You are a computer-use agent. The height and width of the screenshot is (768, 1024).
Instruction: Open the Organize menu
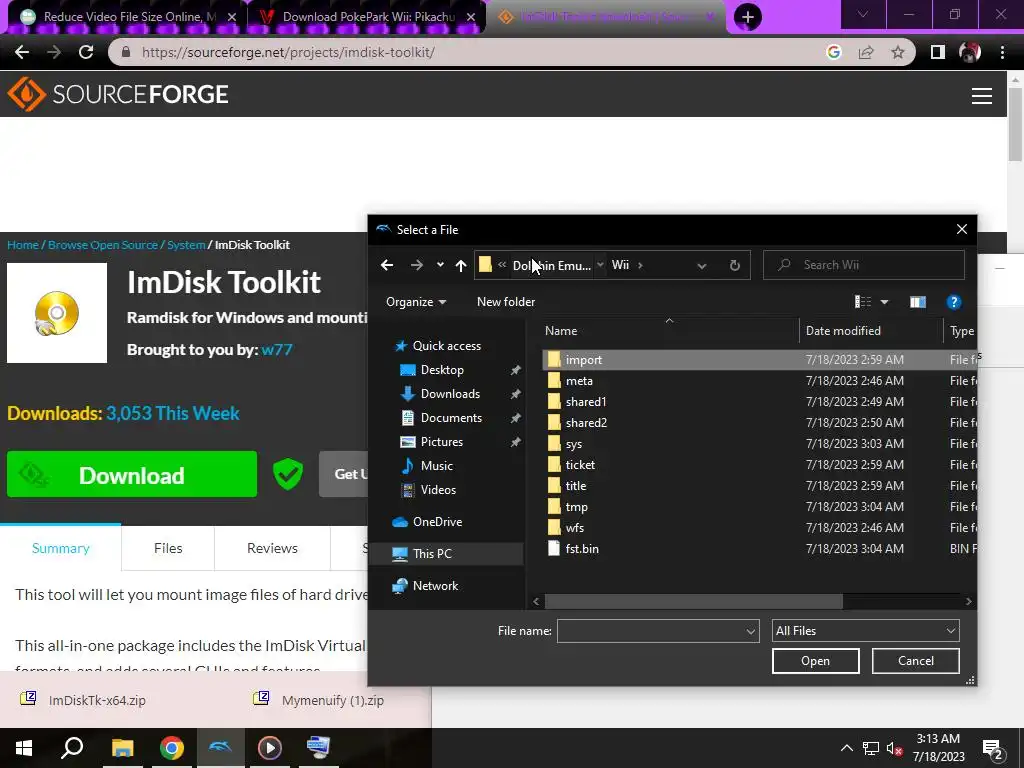tap(416, 302)
